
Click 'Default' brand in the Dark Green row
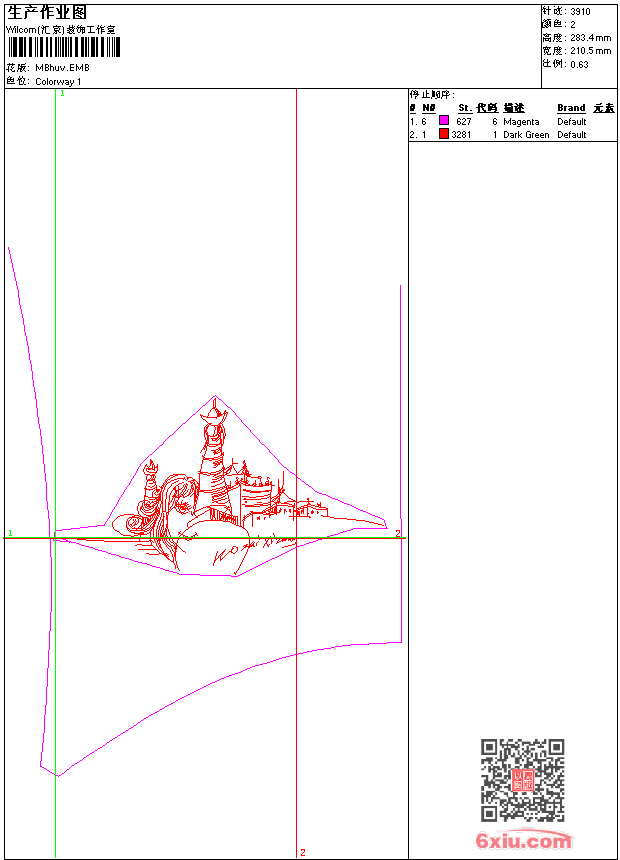point(572,135)
